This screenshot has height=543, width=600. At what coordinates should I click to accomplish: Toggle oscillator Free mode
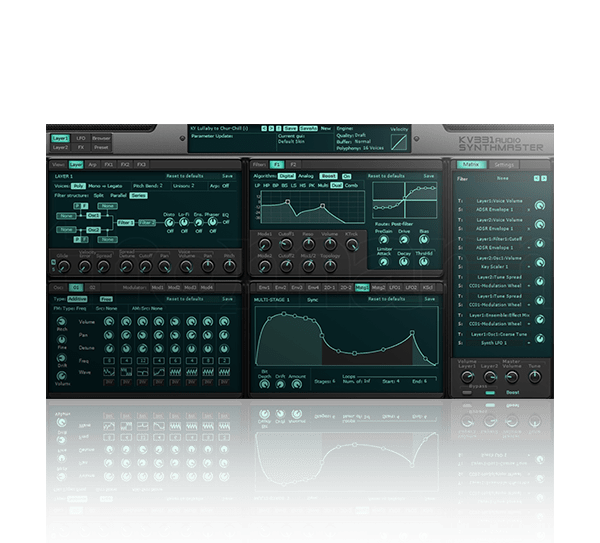(x=106, y=299)
